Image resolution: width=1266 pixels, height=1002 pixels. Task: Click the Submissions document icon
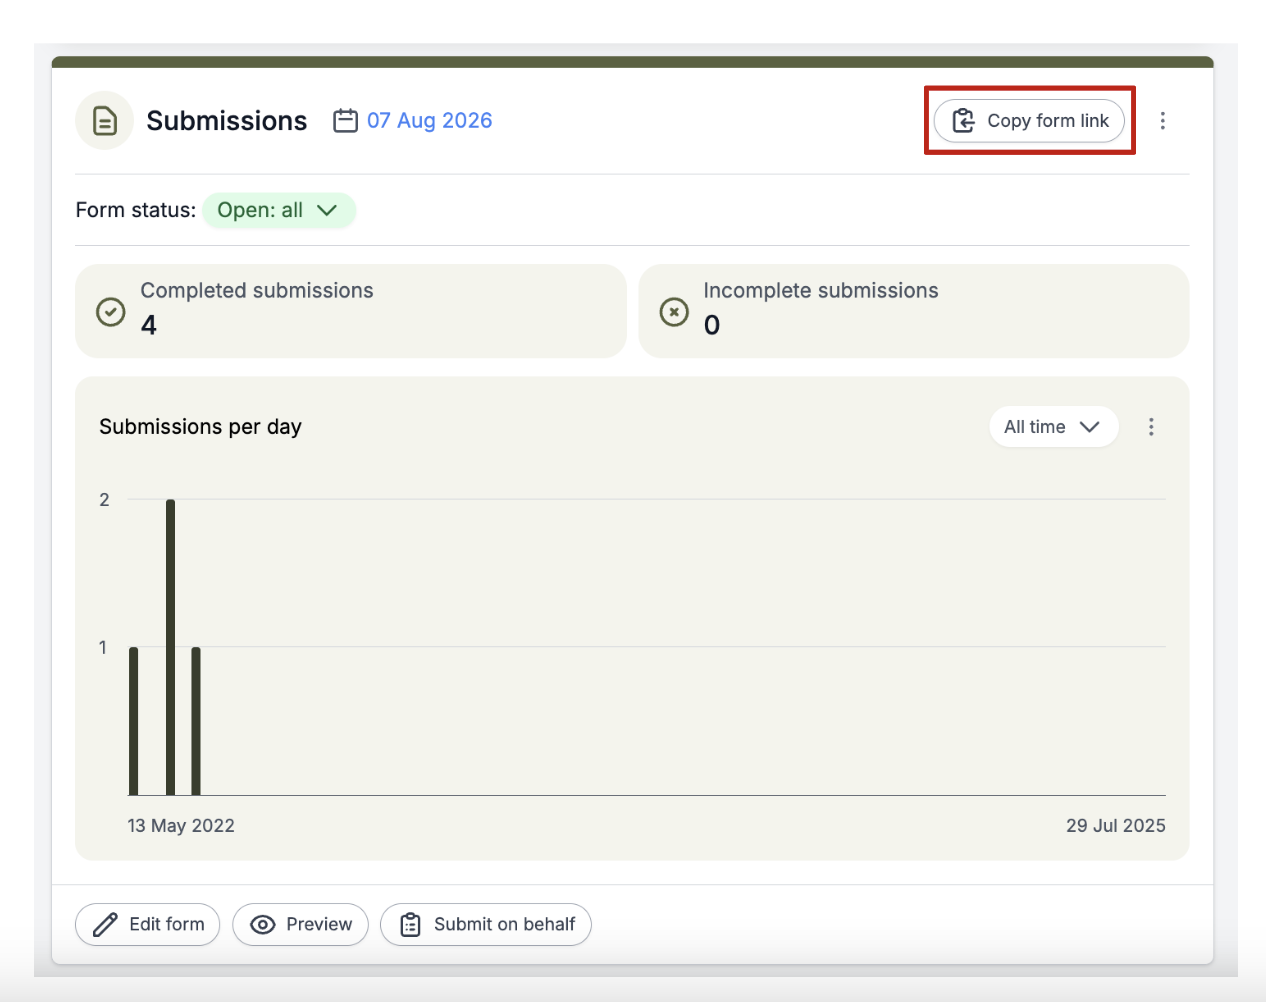pos(104,121)
